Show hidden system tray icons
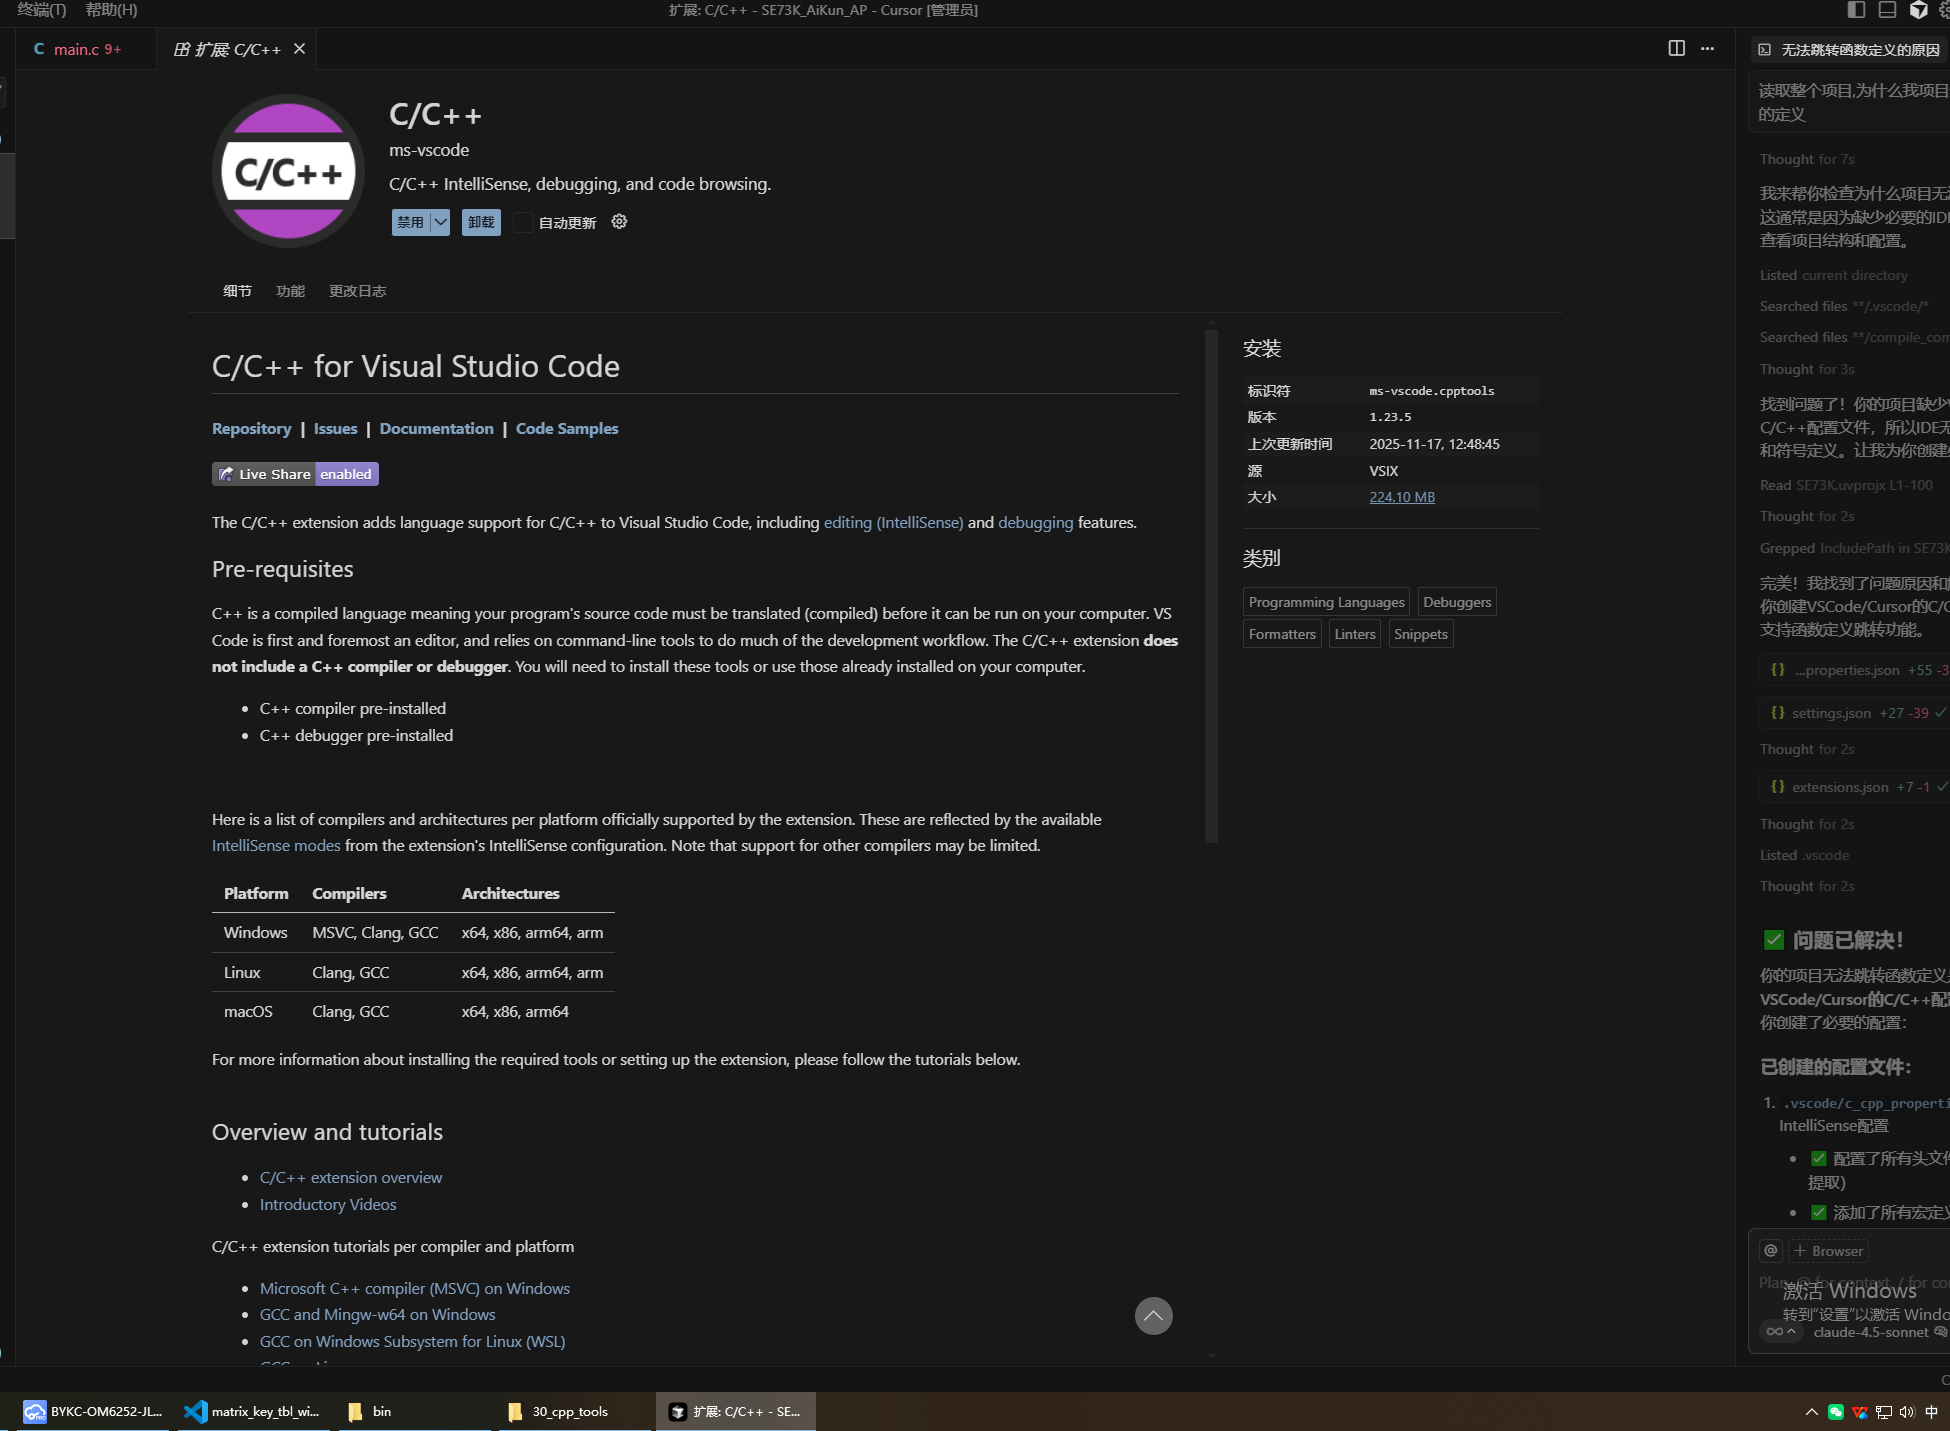This screenshot has width=1950, height=1431. [x=1811, y=1412]
